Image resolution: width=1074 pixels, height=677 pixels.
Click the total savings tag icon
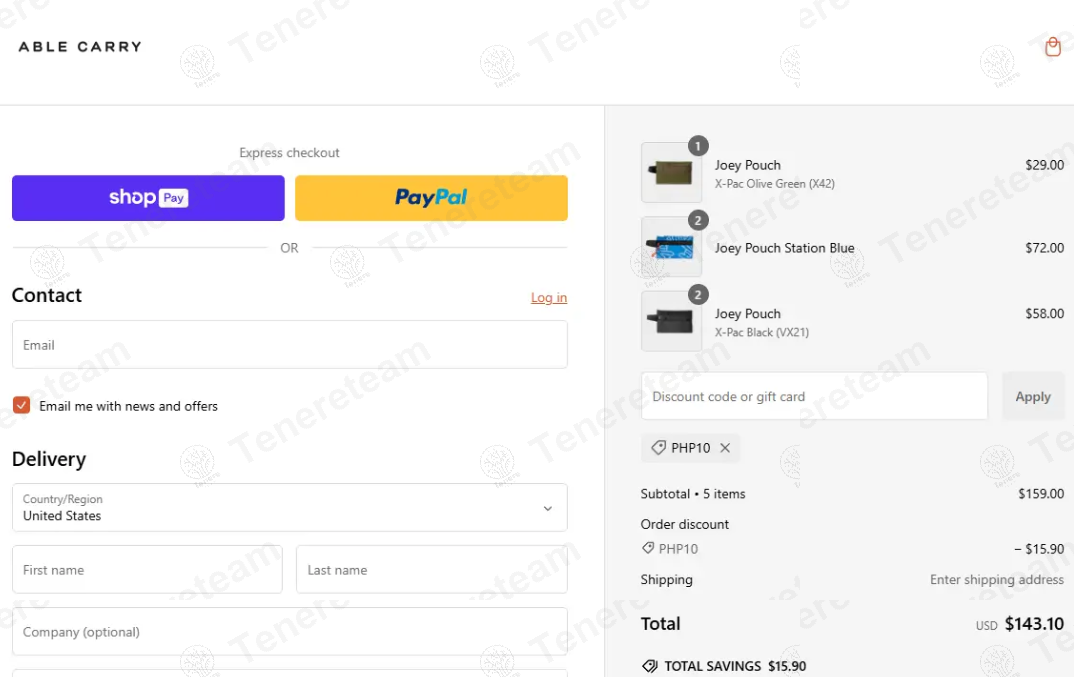click(x=650, y=666)
